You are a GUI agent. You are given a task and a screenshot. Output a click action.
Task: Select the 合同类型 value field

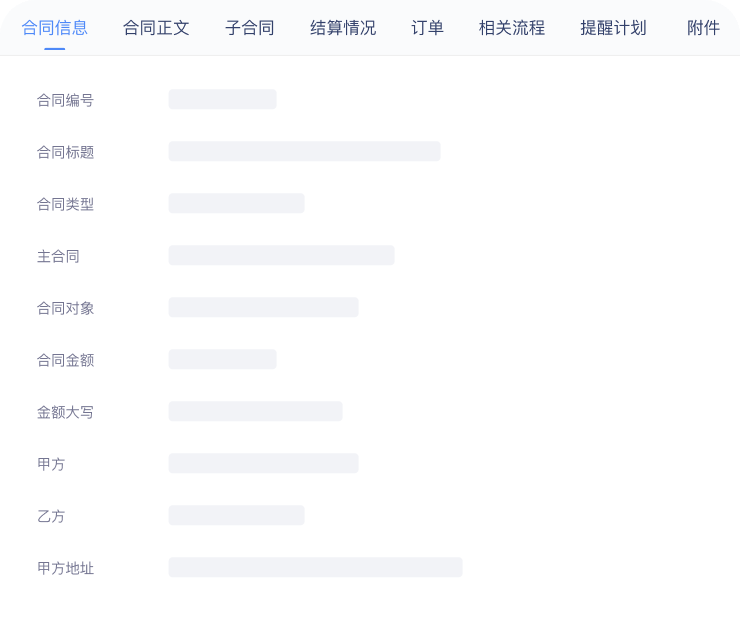[236, 203]
